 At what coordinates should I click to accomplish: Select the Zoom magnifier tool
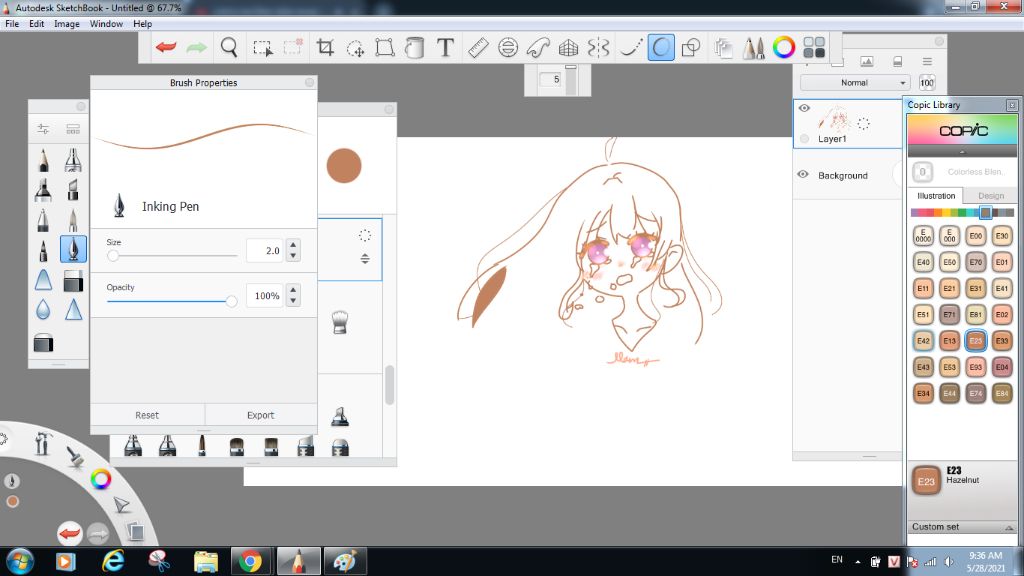tap(229, 47)
